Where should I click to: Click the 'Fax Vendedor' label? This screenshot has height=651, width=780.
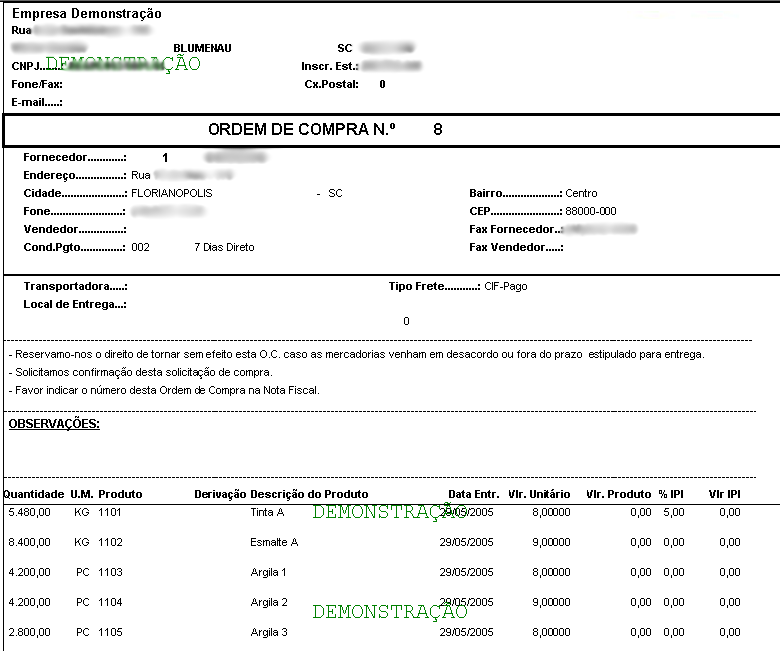pyautogui.click(x=516, y=247)
